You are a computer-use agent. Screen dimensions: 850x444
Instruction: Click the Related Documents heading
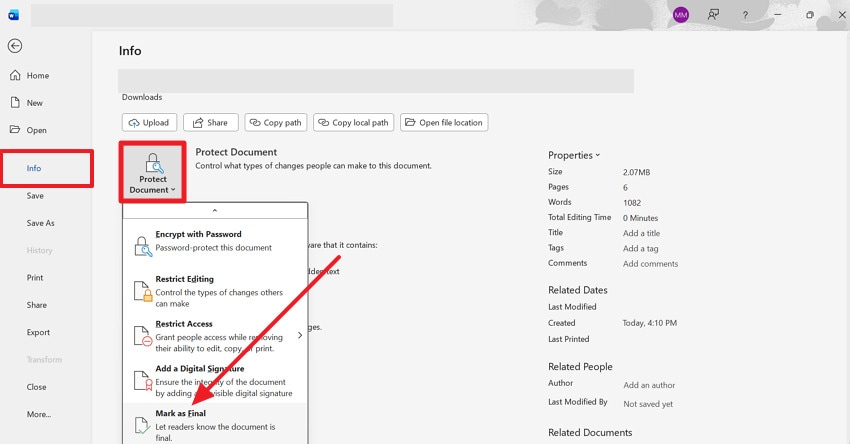tap(590, 433)
